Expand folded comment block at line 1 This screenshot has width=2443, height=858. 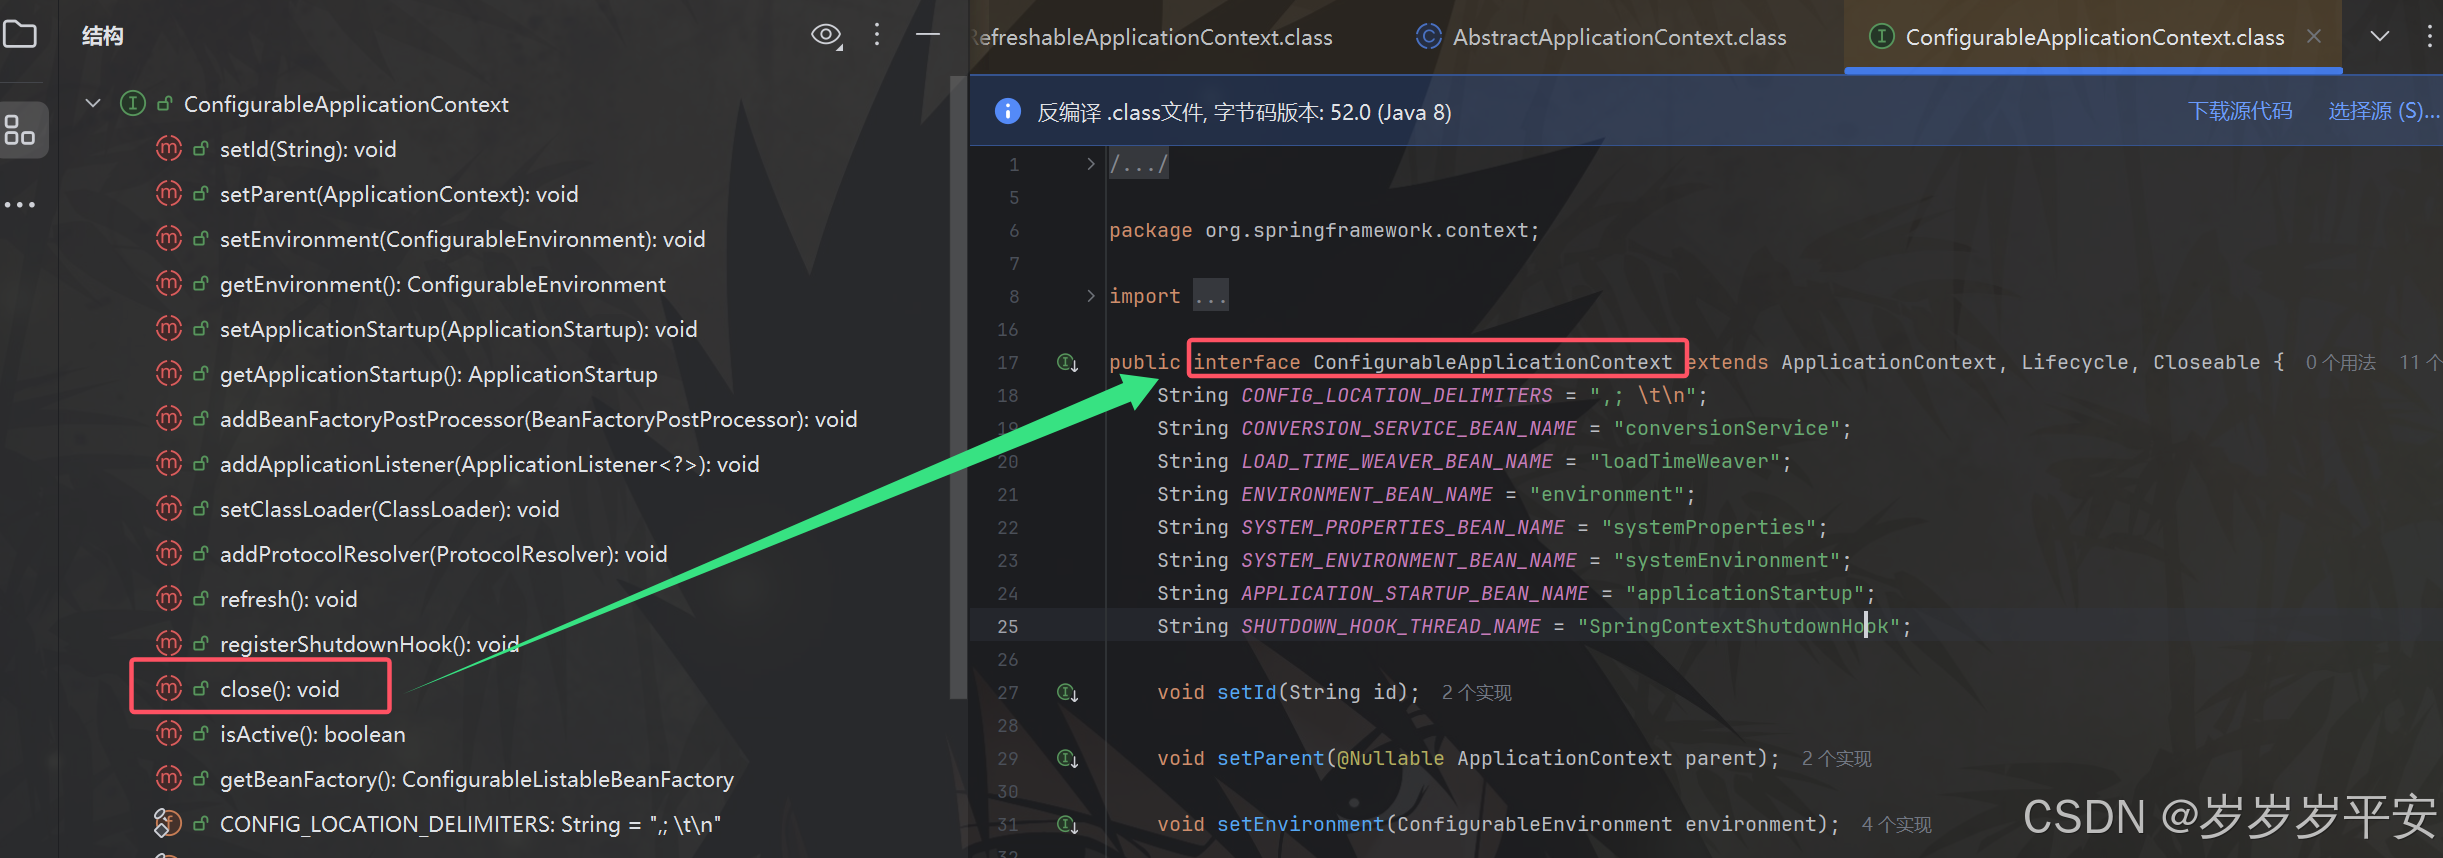(x=1091, y=164)
